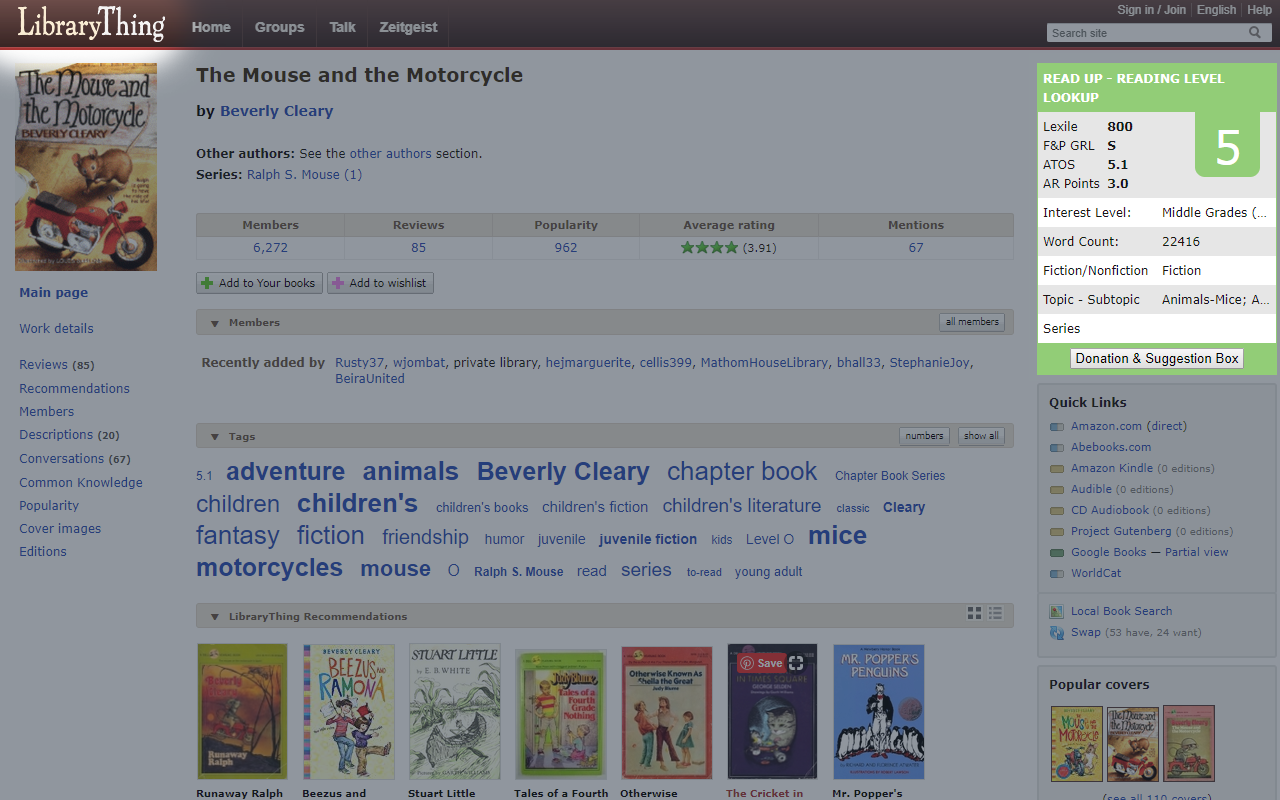Image resolution: width=1280 pixels, height=800 pixels.
Task: Open the Stuart Little cover
Action: pos(455,712)
